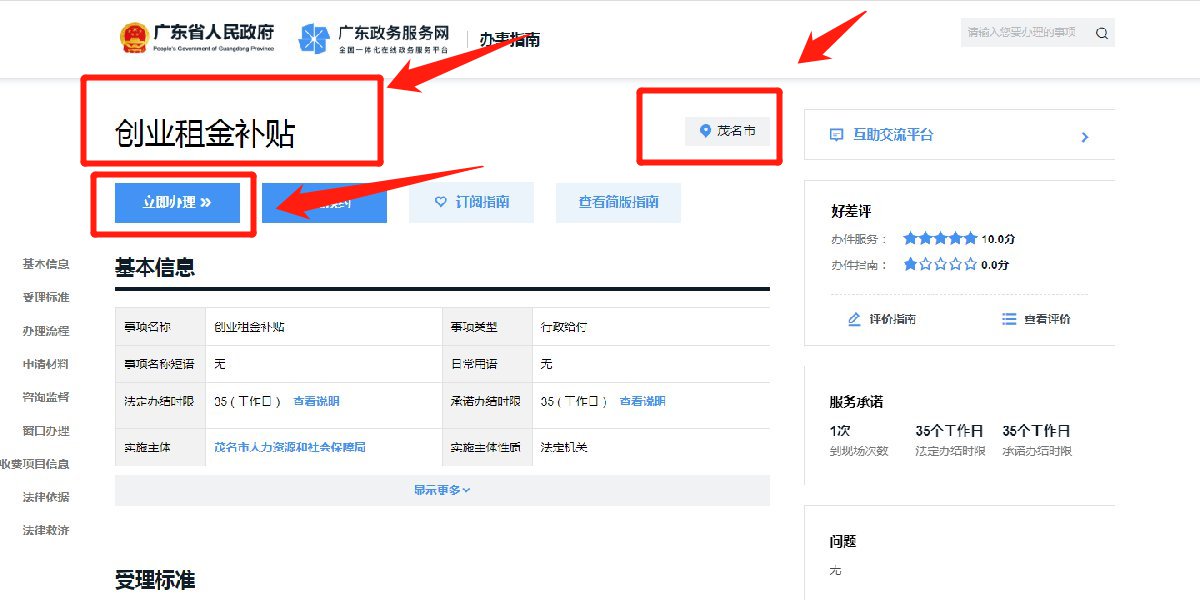Screen dimensions: 1200x600
Task: Click the 办事指南 header label
Action: click(509, 40)
